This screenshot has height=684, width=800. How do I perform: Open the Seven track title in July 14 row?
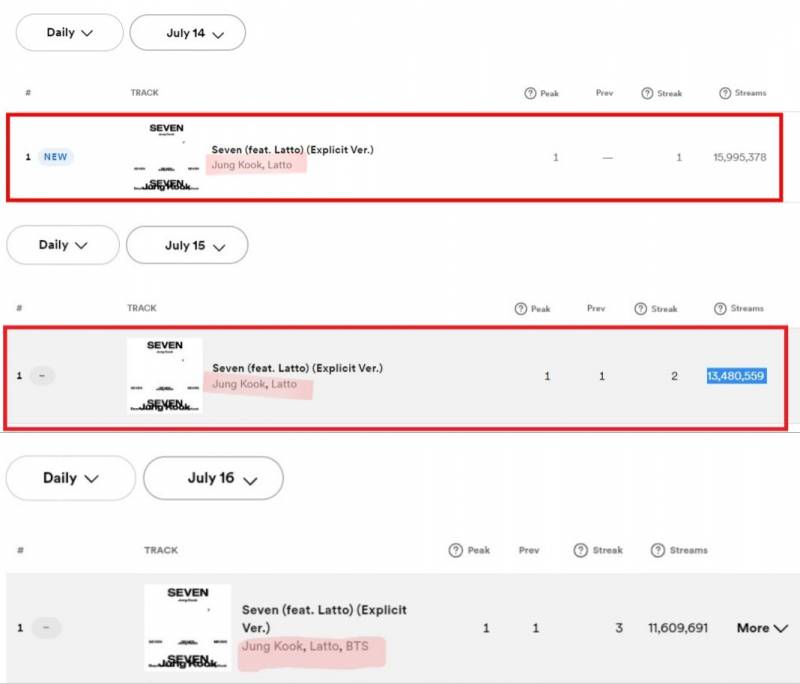click(x=292, y=149)
